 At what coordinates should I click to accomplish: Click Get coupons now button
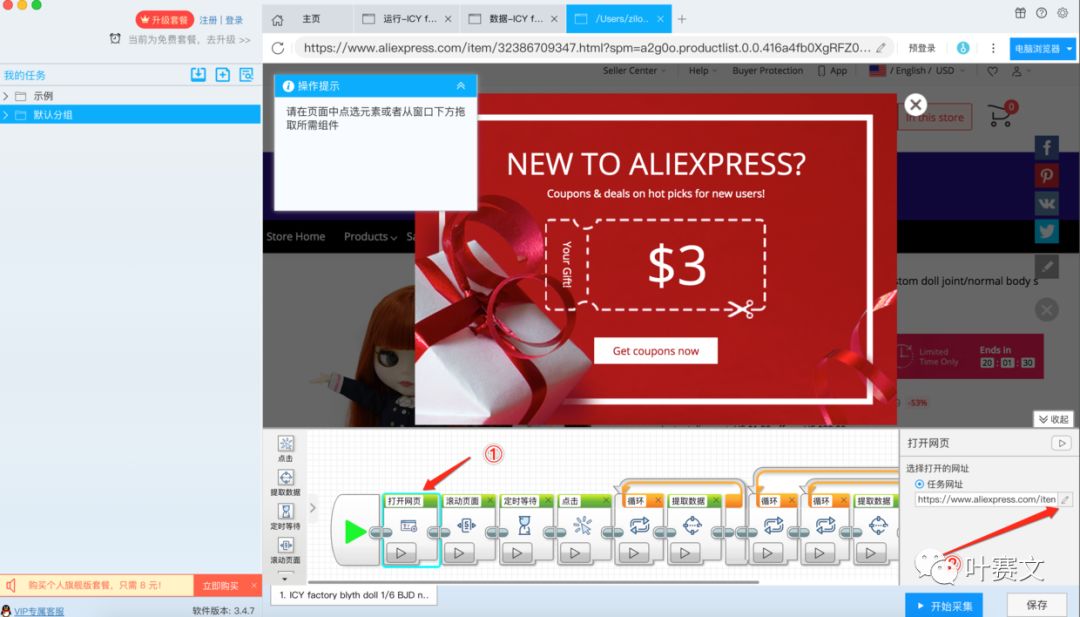click(656, 351)
